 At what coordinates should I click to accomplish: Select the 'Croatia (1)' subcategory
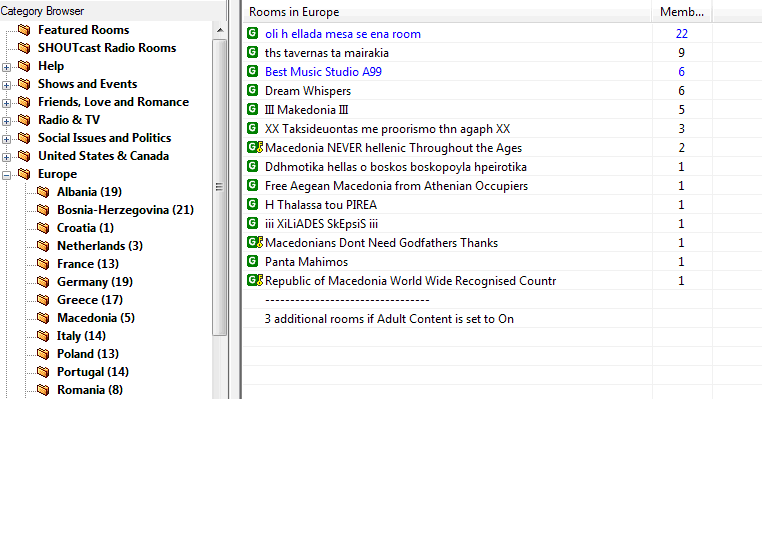point(85,228)
